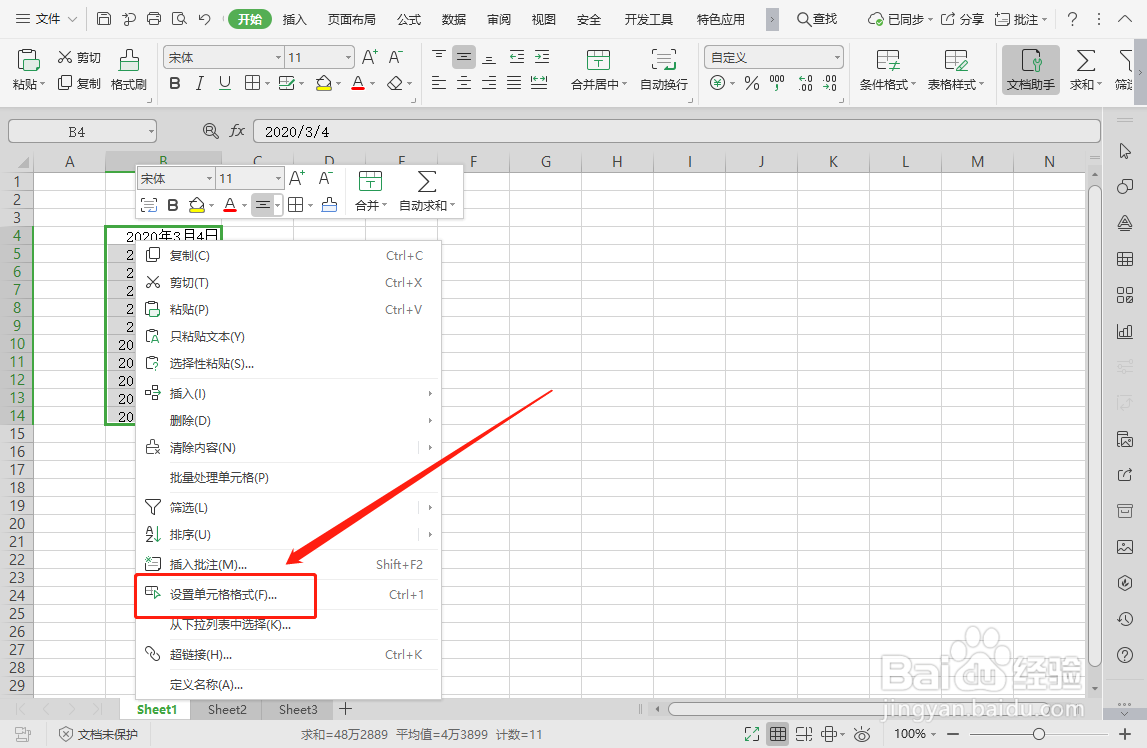The width and height of the screenshot is (1147, 748).
Task: Click the Name Box showing B4
Action: pyautogui.click(x=80, y=130)
